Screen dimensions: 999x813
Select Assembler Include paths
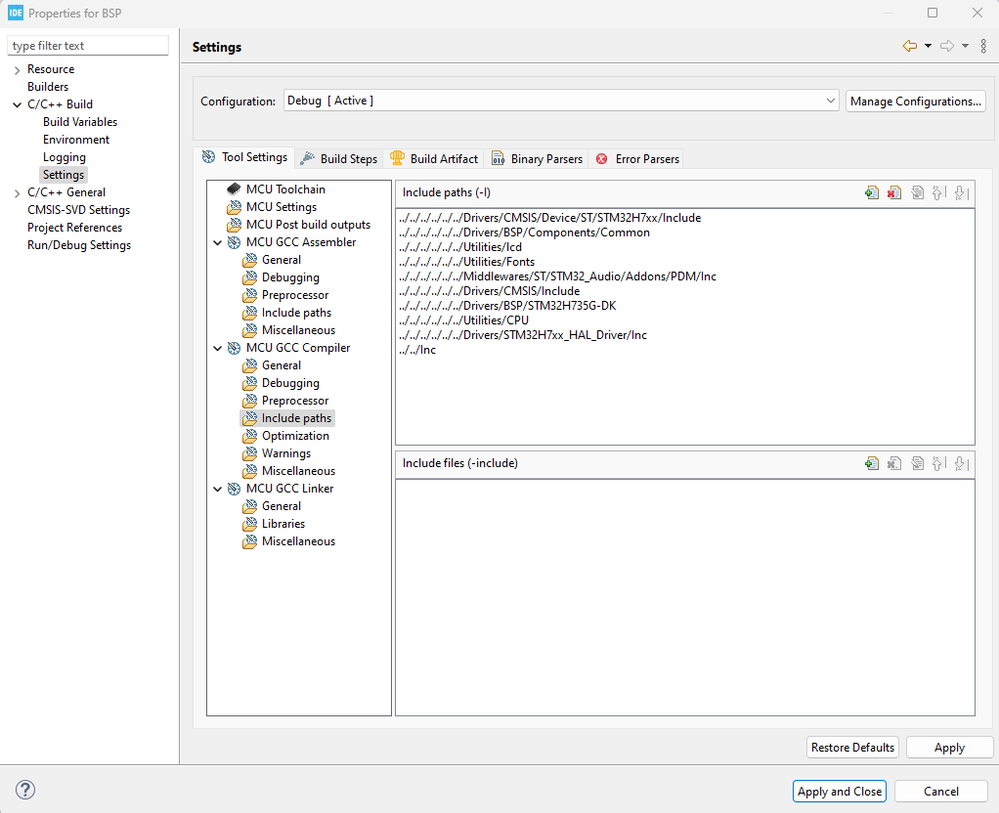pos(287,313)
